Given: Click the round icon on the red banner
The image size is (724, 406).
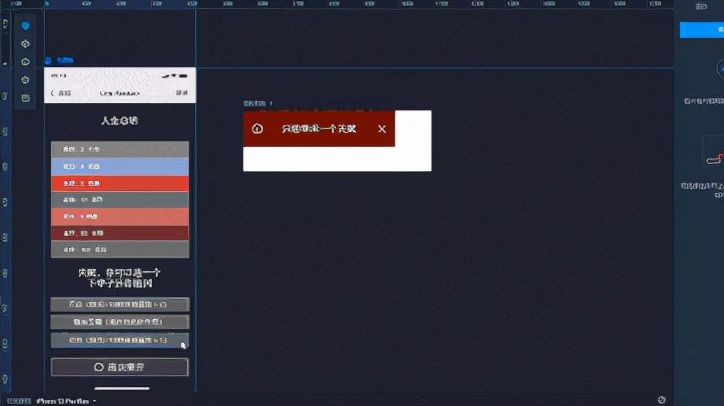Looking at the screenshot, I should pos(257,128).
